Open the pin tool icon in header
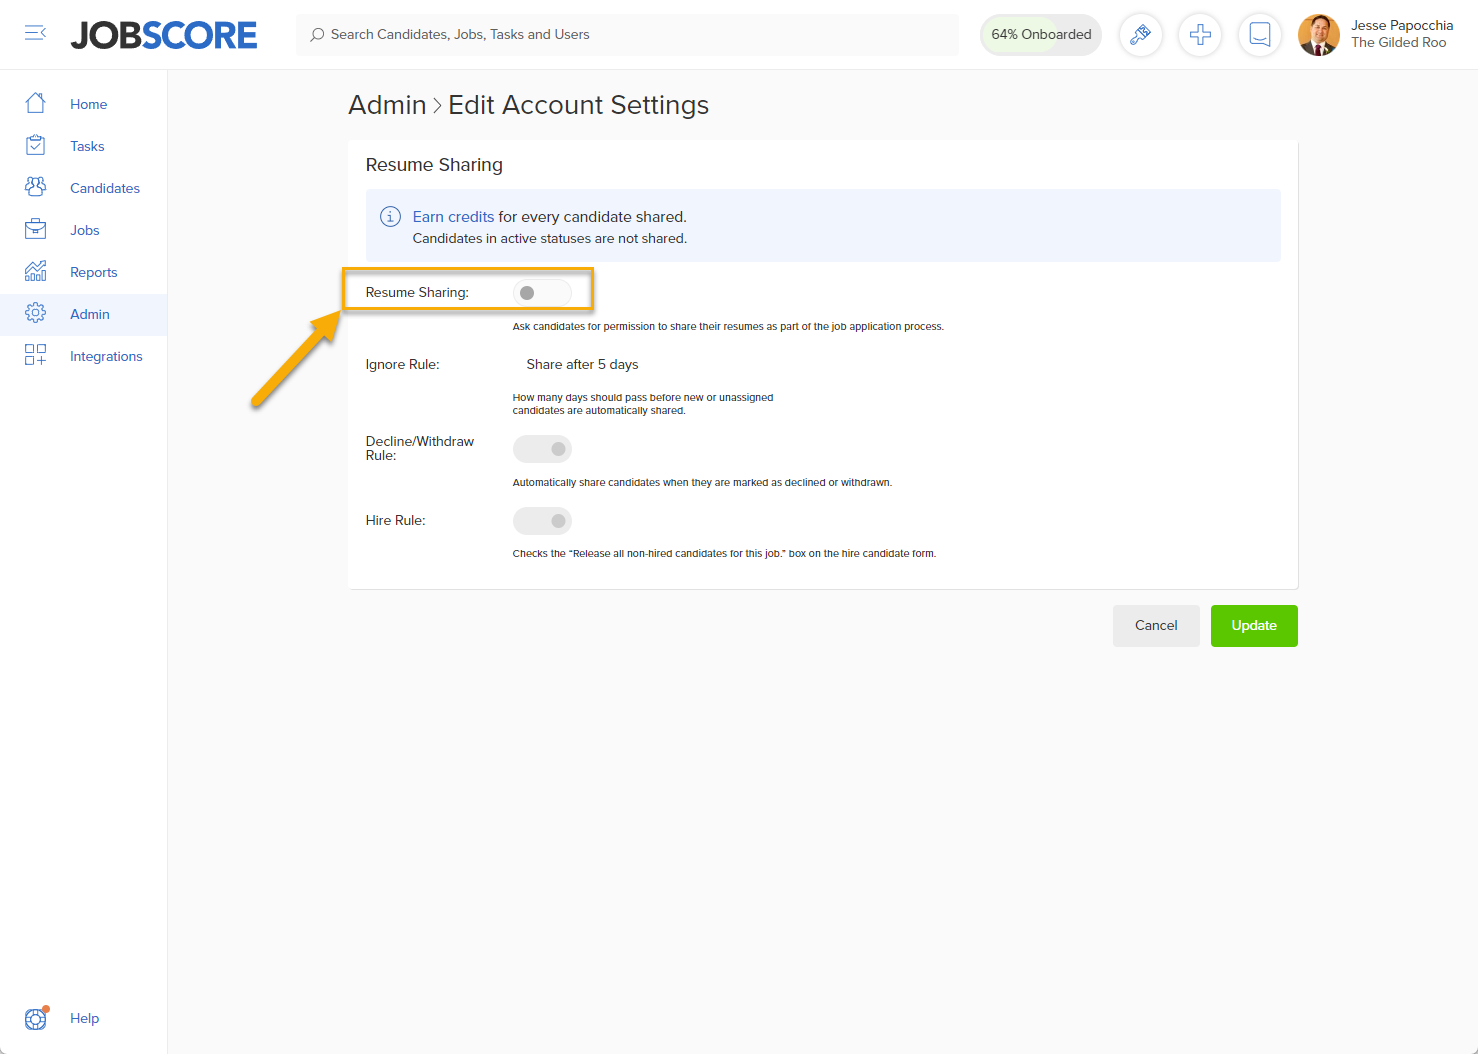The image size is (1478, 1054). point(1140,35)
